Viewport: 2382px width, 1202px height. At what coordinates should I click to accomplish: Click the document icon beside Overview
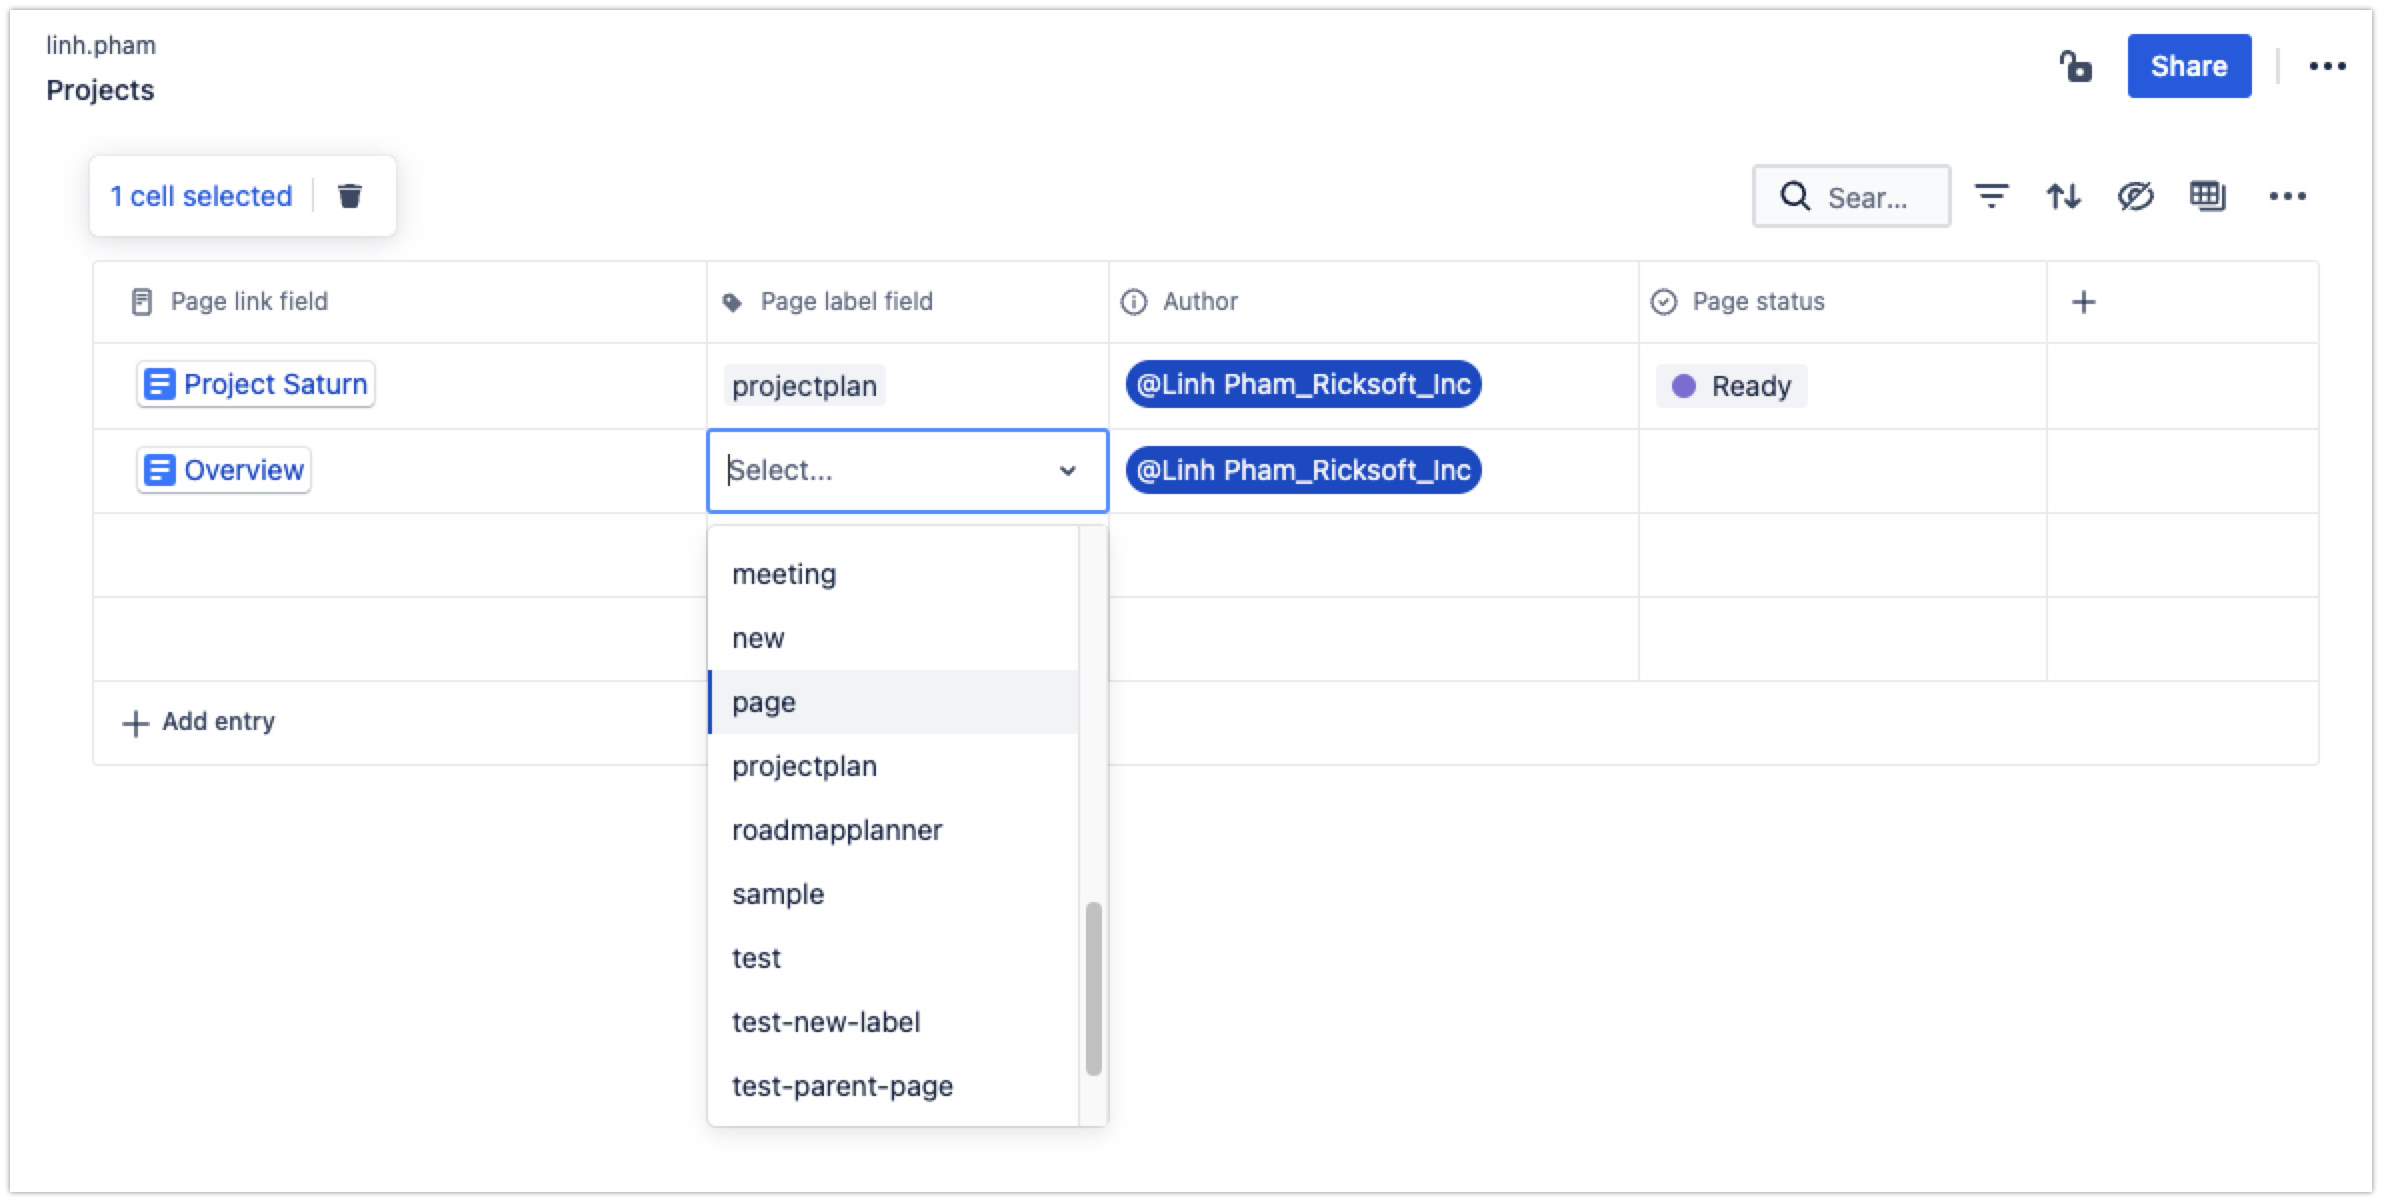coord(159,469)
